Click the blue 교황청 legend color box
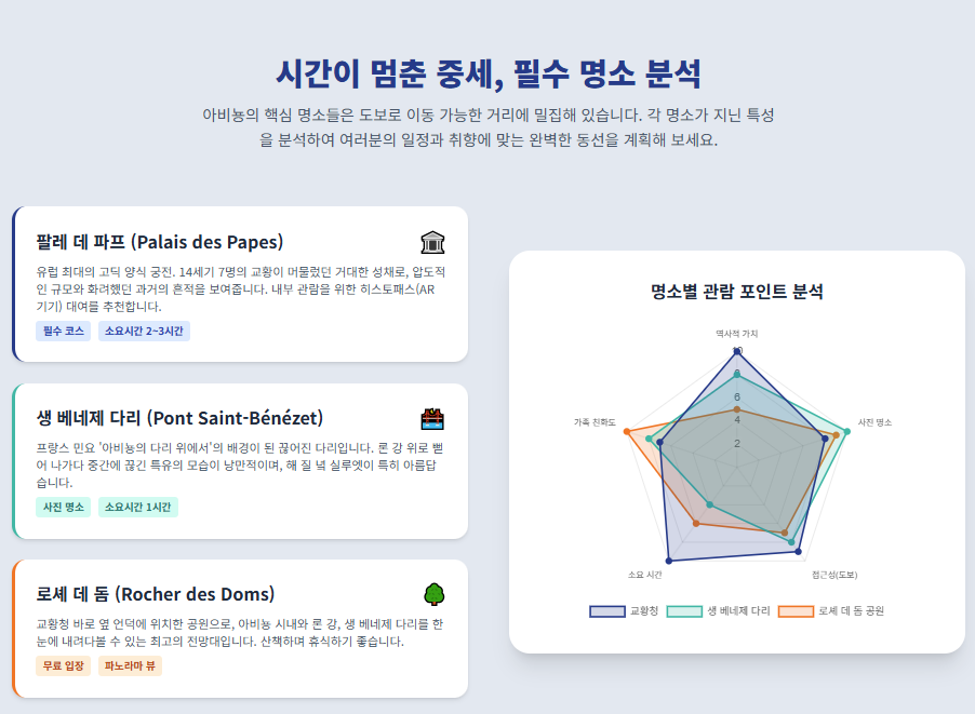 pyautogui.click(x=607, y=611)
